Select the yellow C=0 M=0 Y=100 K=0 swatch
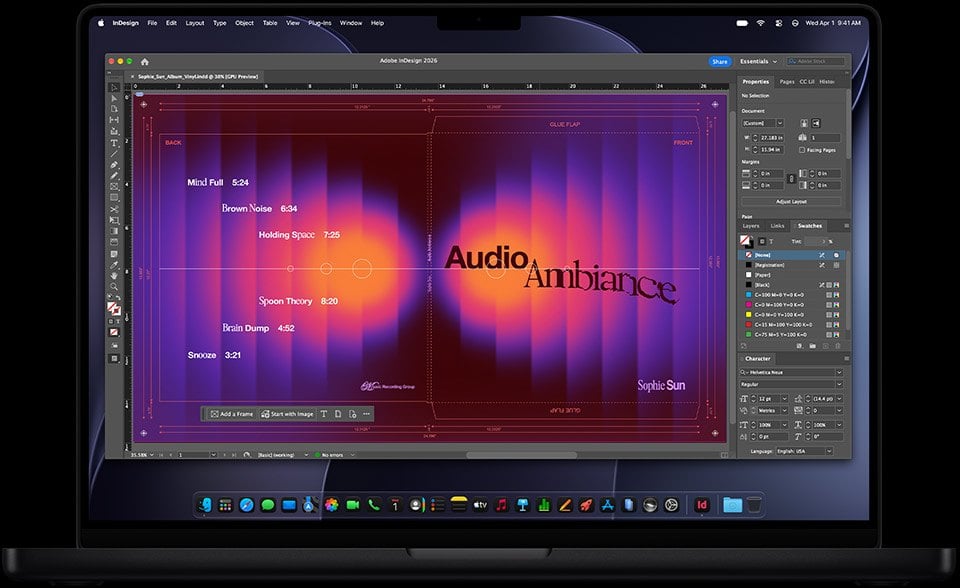Screen dimensions: 960x588 [x=792, y=315]
